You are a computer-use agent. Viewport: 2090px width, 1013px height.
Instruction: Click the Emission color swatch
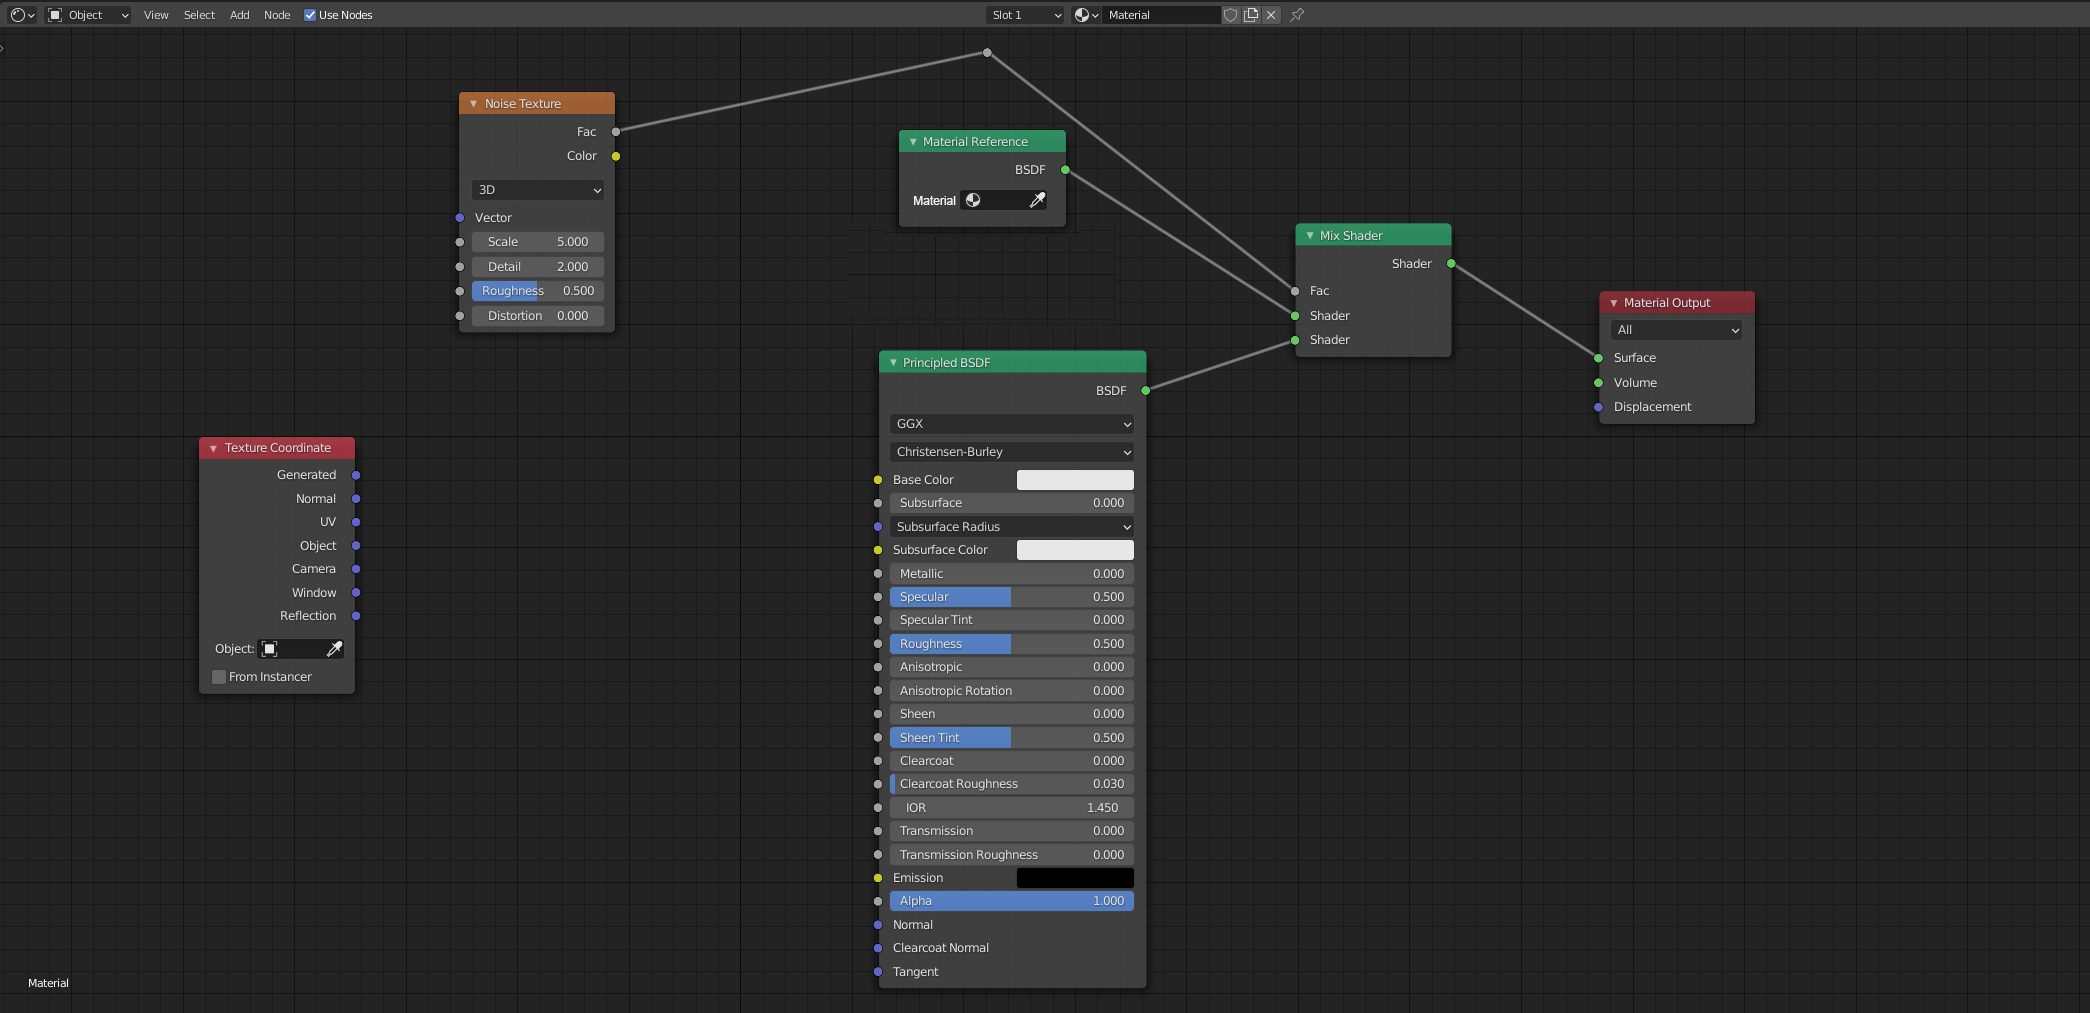point(1075,878)
